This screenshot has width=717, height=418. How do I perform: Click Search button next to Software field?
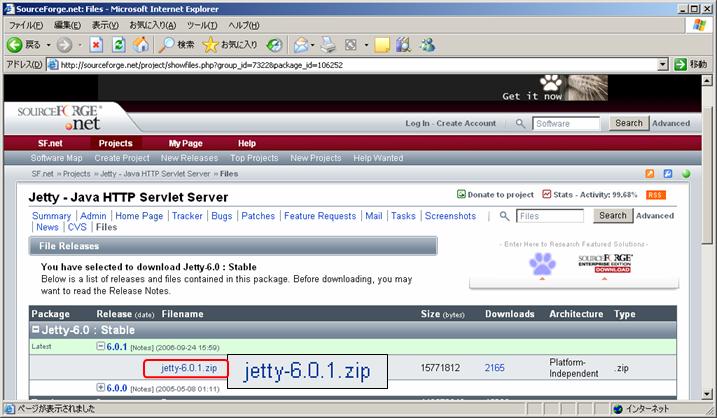click(x=628, y=123)
